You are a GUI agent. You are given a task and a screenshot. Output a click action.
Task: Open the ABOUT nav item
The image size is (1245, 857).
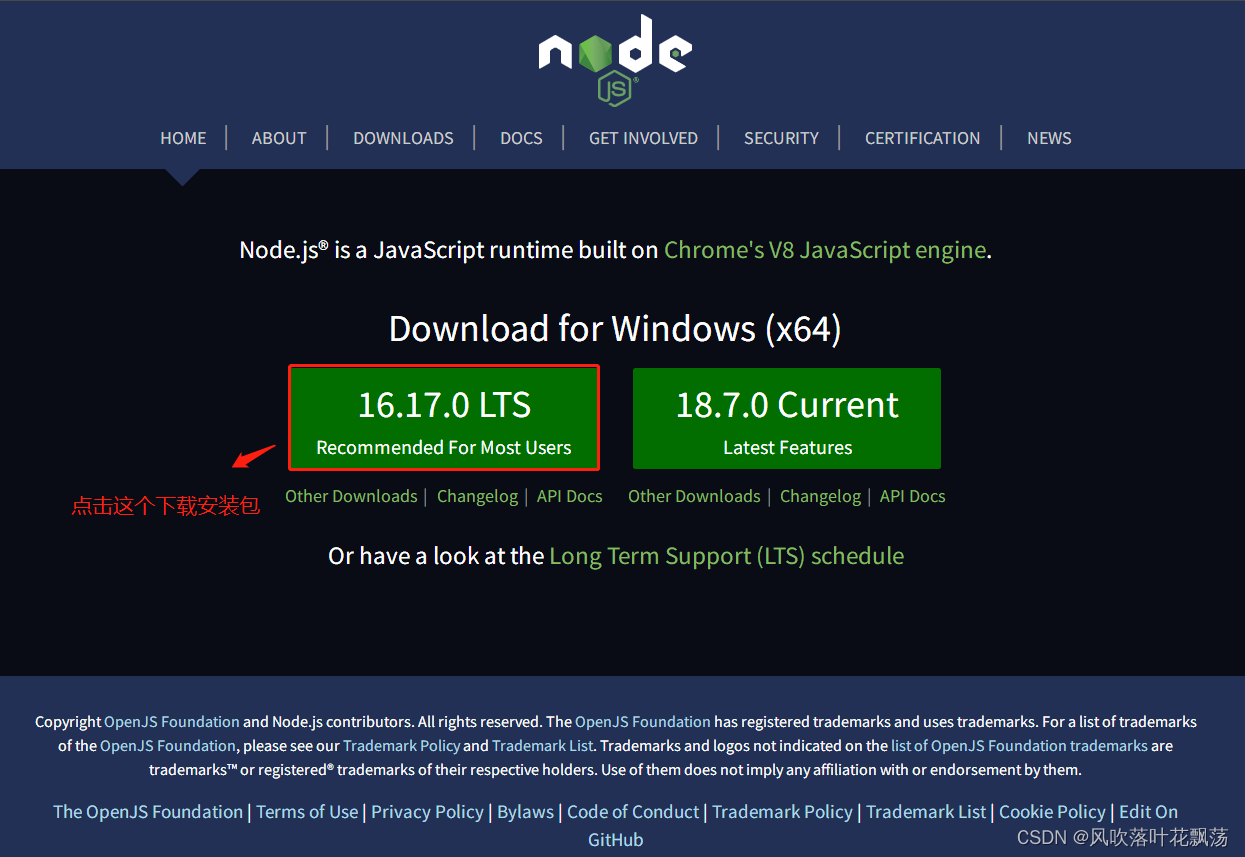279,138
